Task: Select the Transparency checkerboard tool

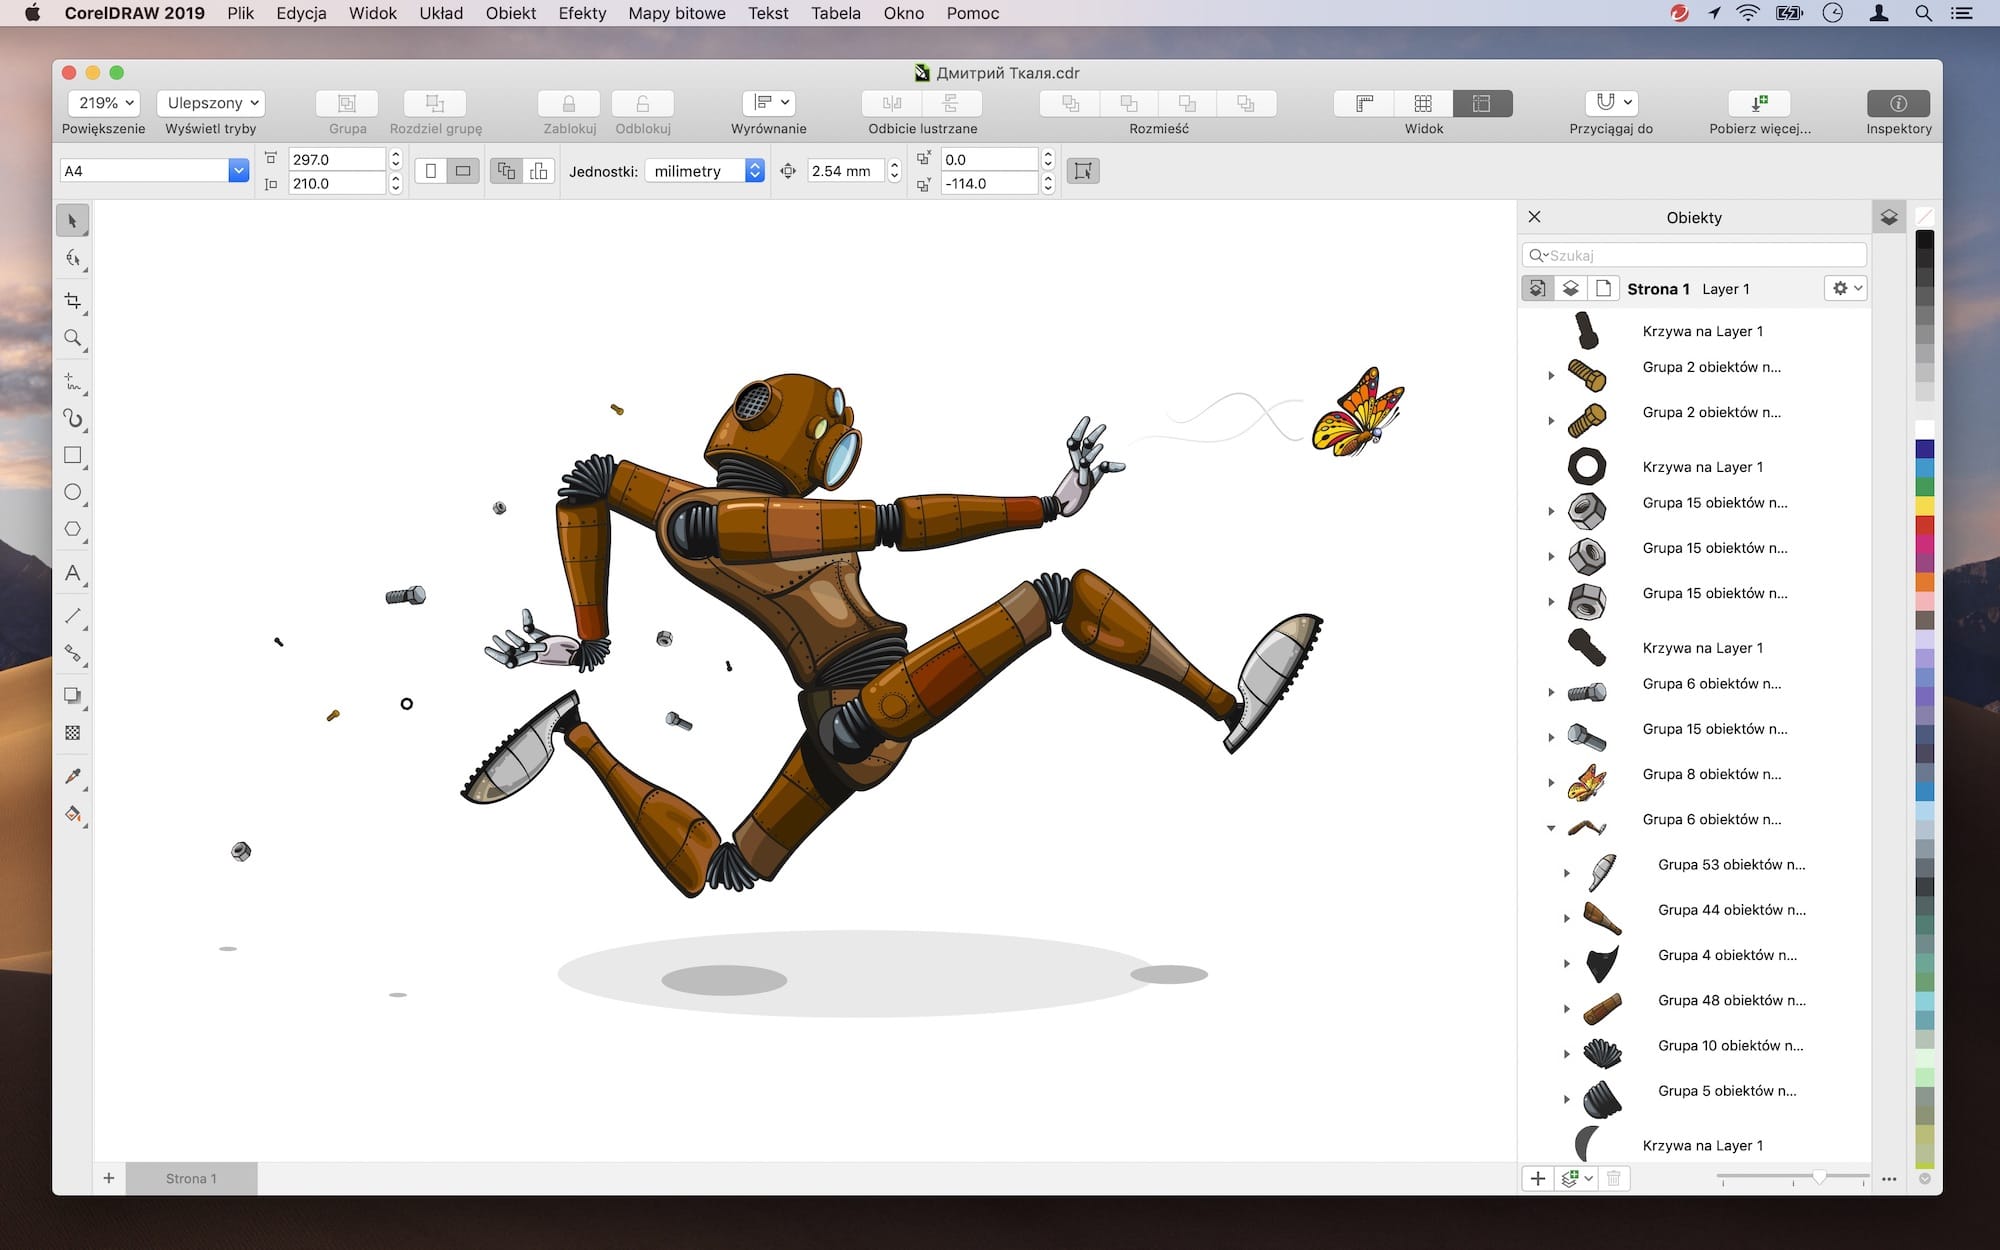Action: [72, 733]
